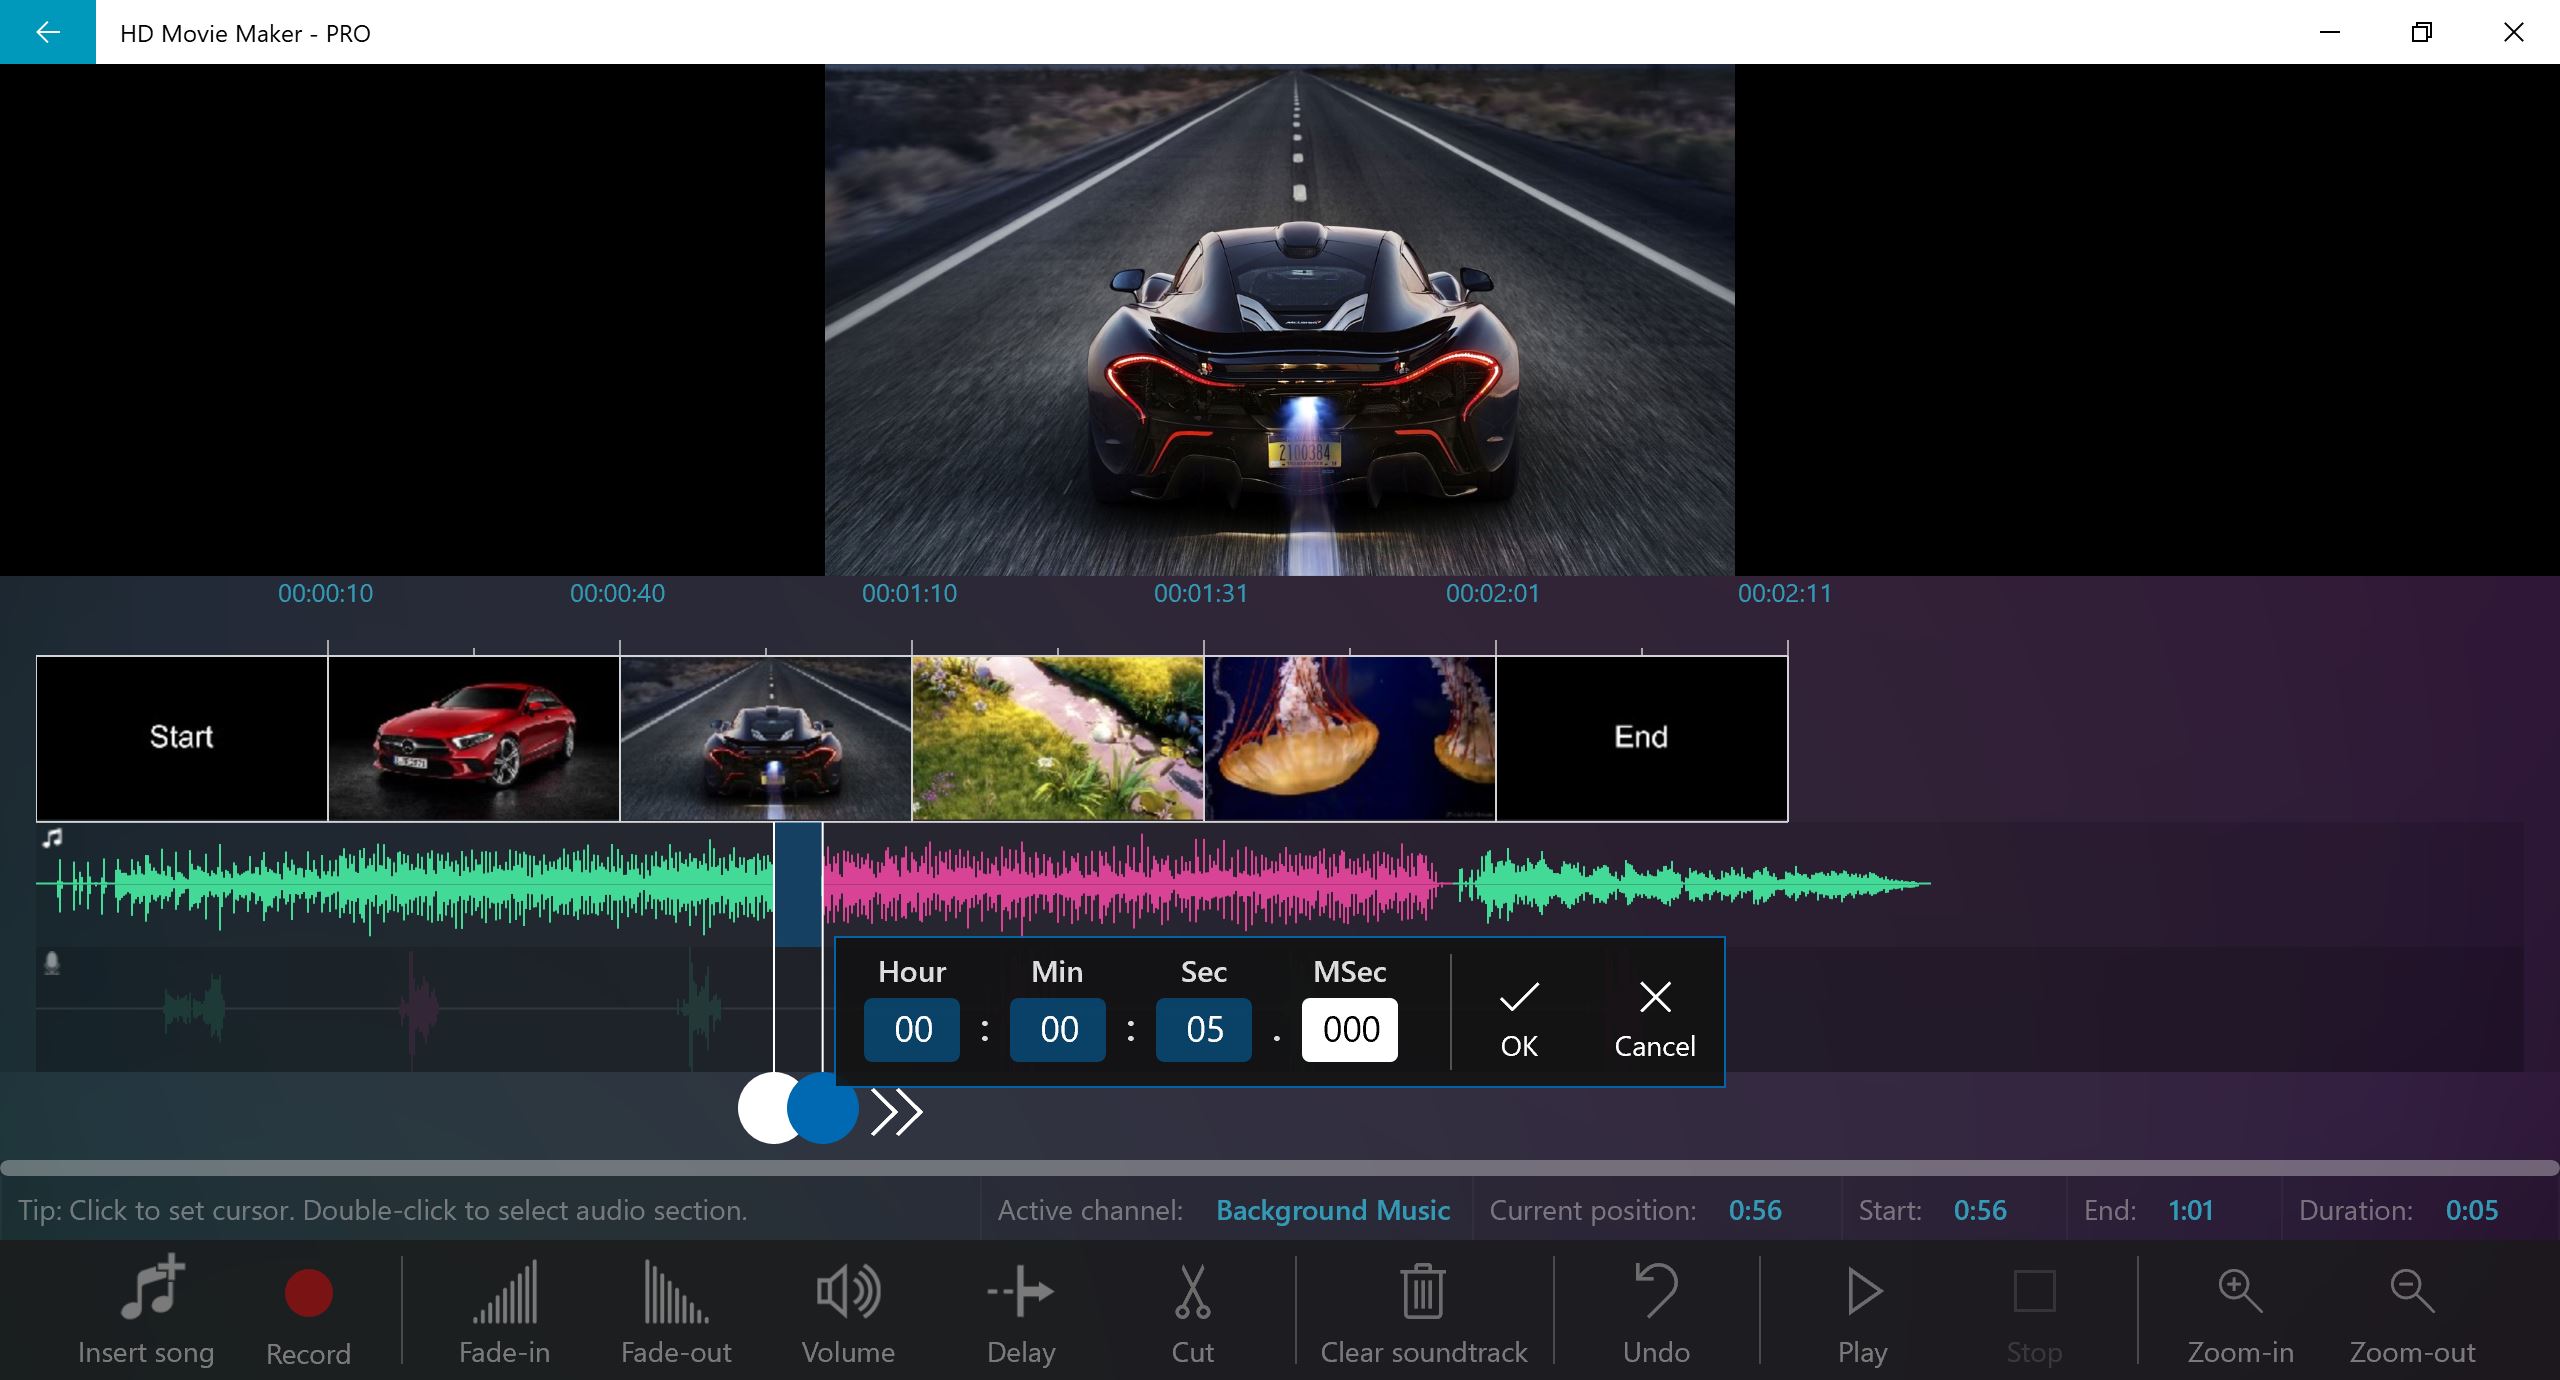The height and width of the screenshot is (1380, 2560).
Task: Select the flower garden clip thumbnail
Action: pyautogui.click(x=1058, y=738)
